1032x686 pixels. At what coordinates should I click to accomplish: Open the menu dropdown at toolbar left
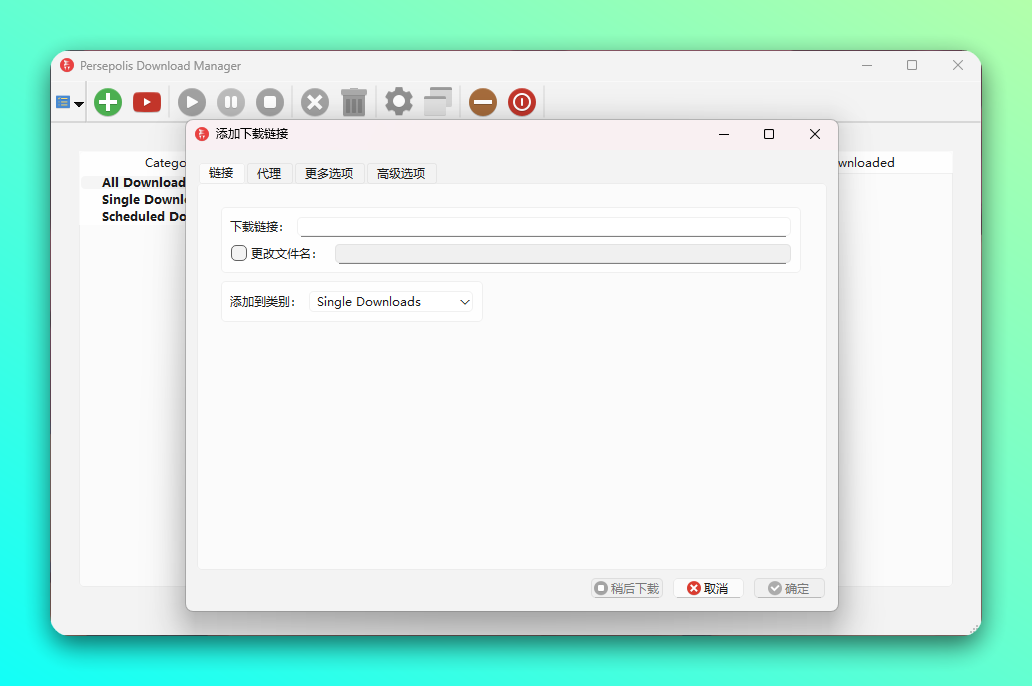(x=69, y=102)
